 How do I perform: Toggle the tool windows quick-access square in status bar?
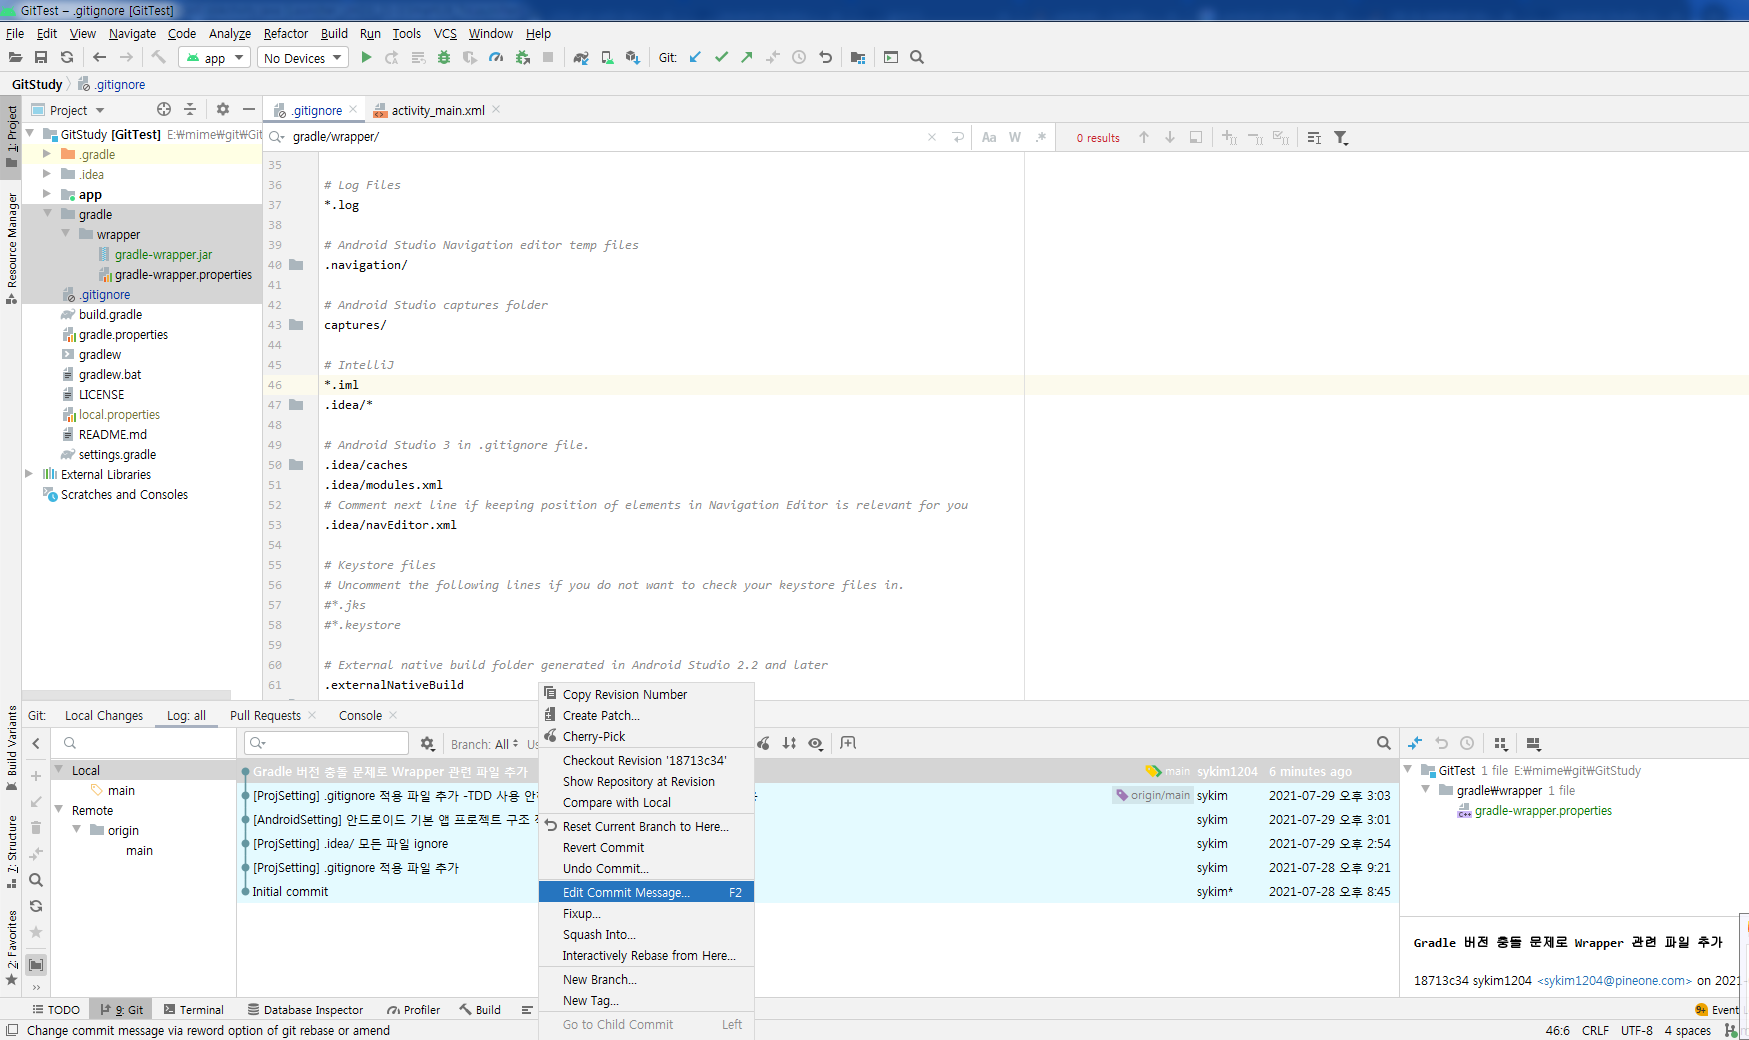click(11, 1030)
